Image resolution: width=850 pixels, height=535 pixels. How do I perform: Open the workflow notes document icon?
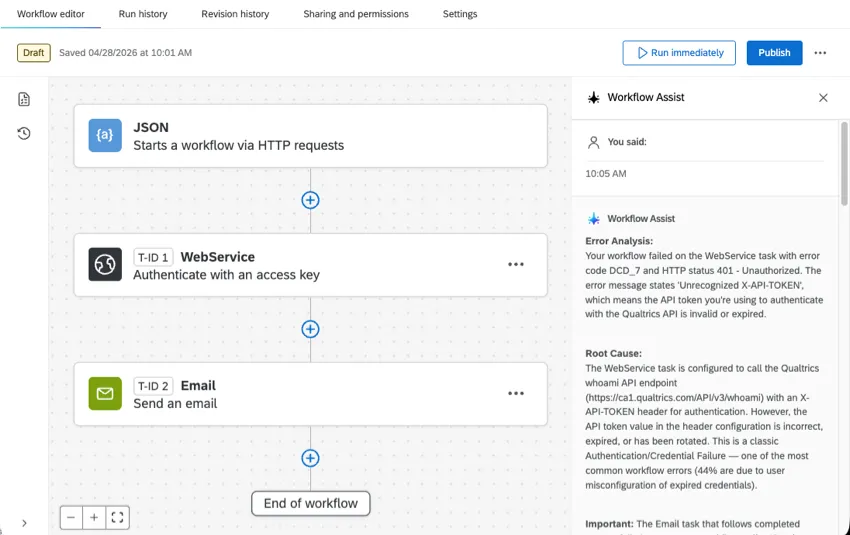[24, 99]
